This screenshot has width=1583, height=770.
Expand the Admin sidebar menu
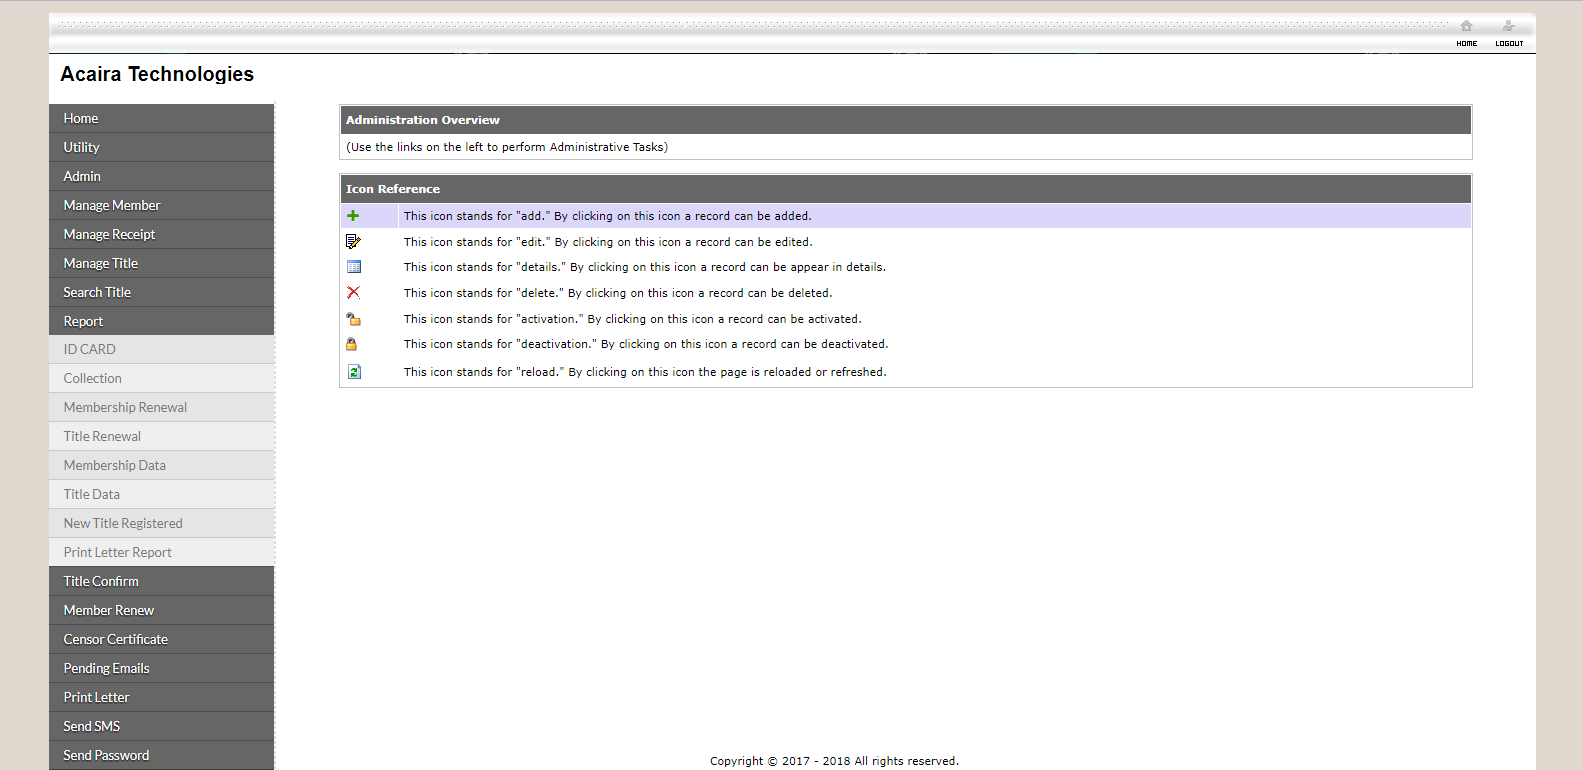click(x=82, y=176)
